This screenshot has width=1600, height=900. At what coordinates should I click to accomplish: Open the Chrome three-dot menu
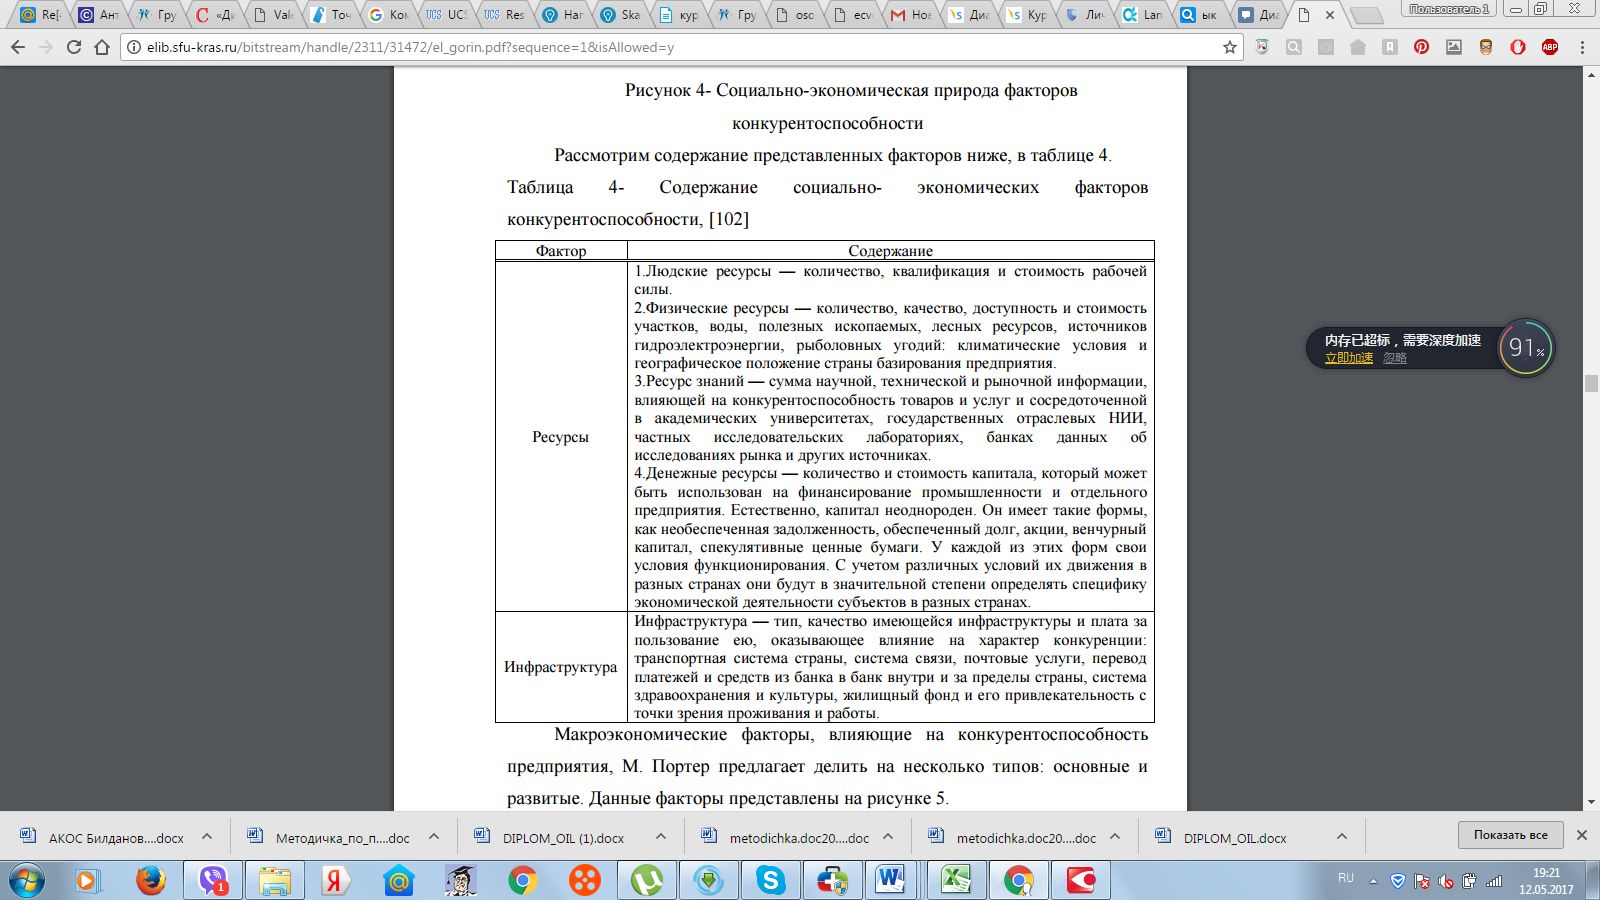click(x=1582, y=47)
